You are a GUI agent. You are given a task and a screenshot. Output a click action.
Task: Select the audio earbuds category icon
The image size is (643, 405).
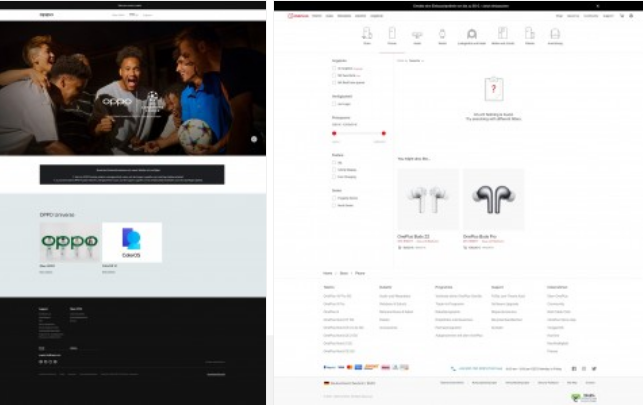click(417, 35)
